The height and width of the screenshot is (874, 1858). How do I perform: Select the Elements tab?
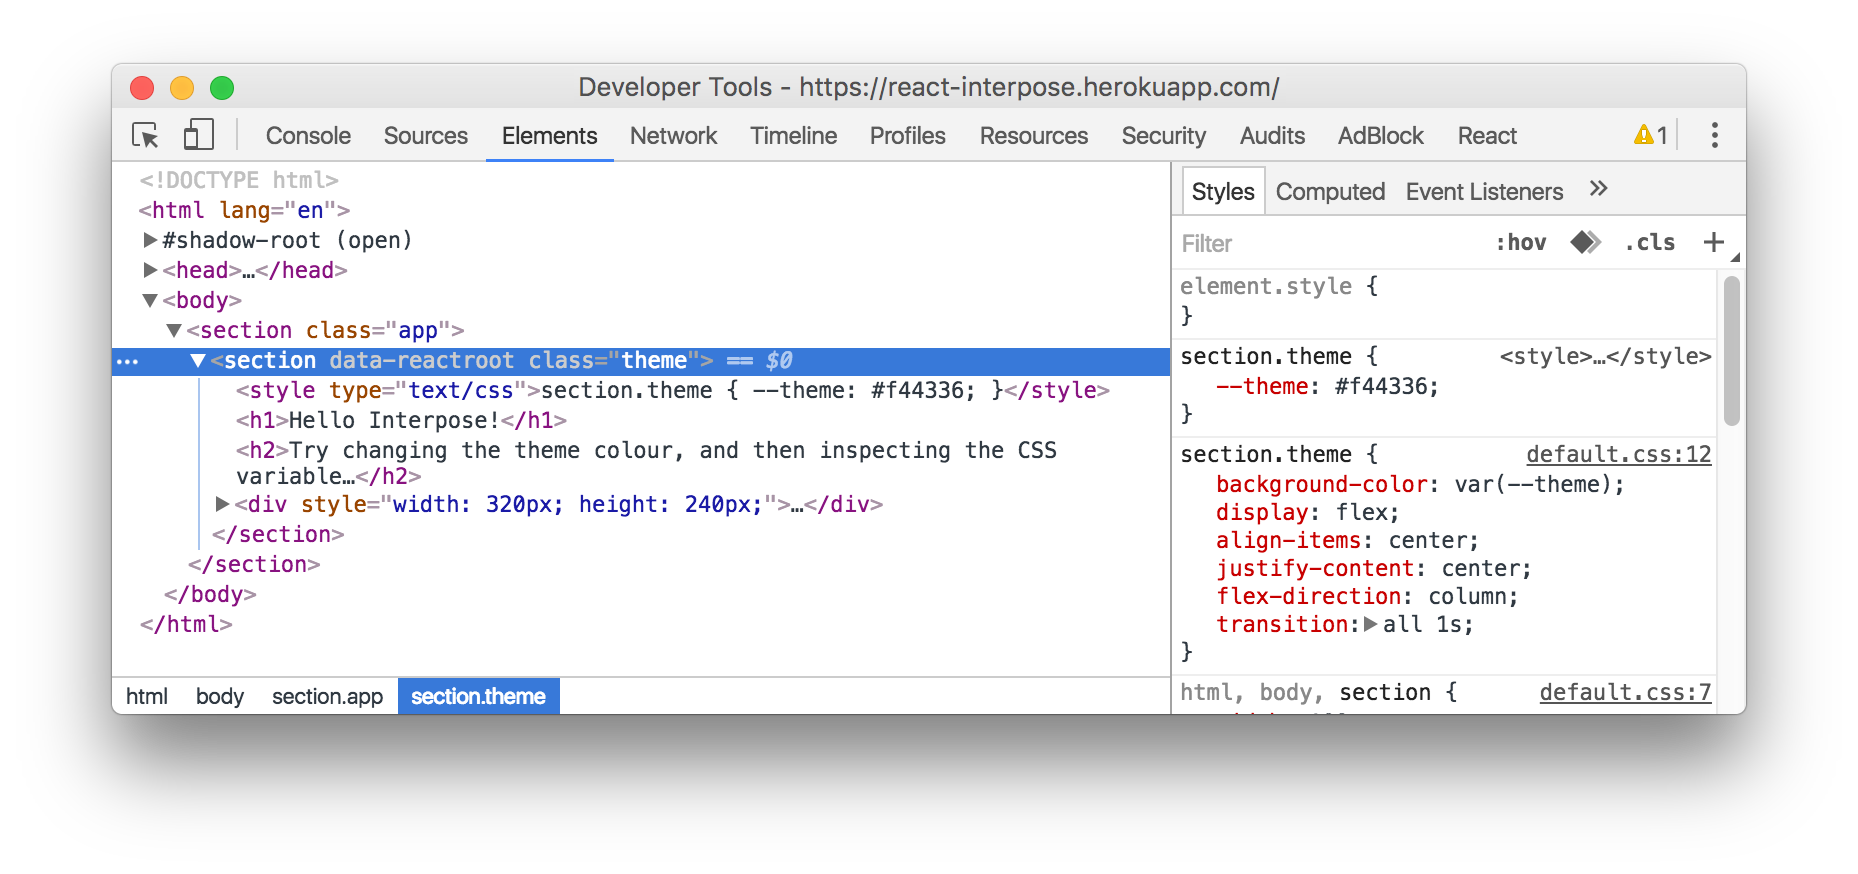549,135
